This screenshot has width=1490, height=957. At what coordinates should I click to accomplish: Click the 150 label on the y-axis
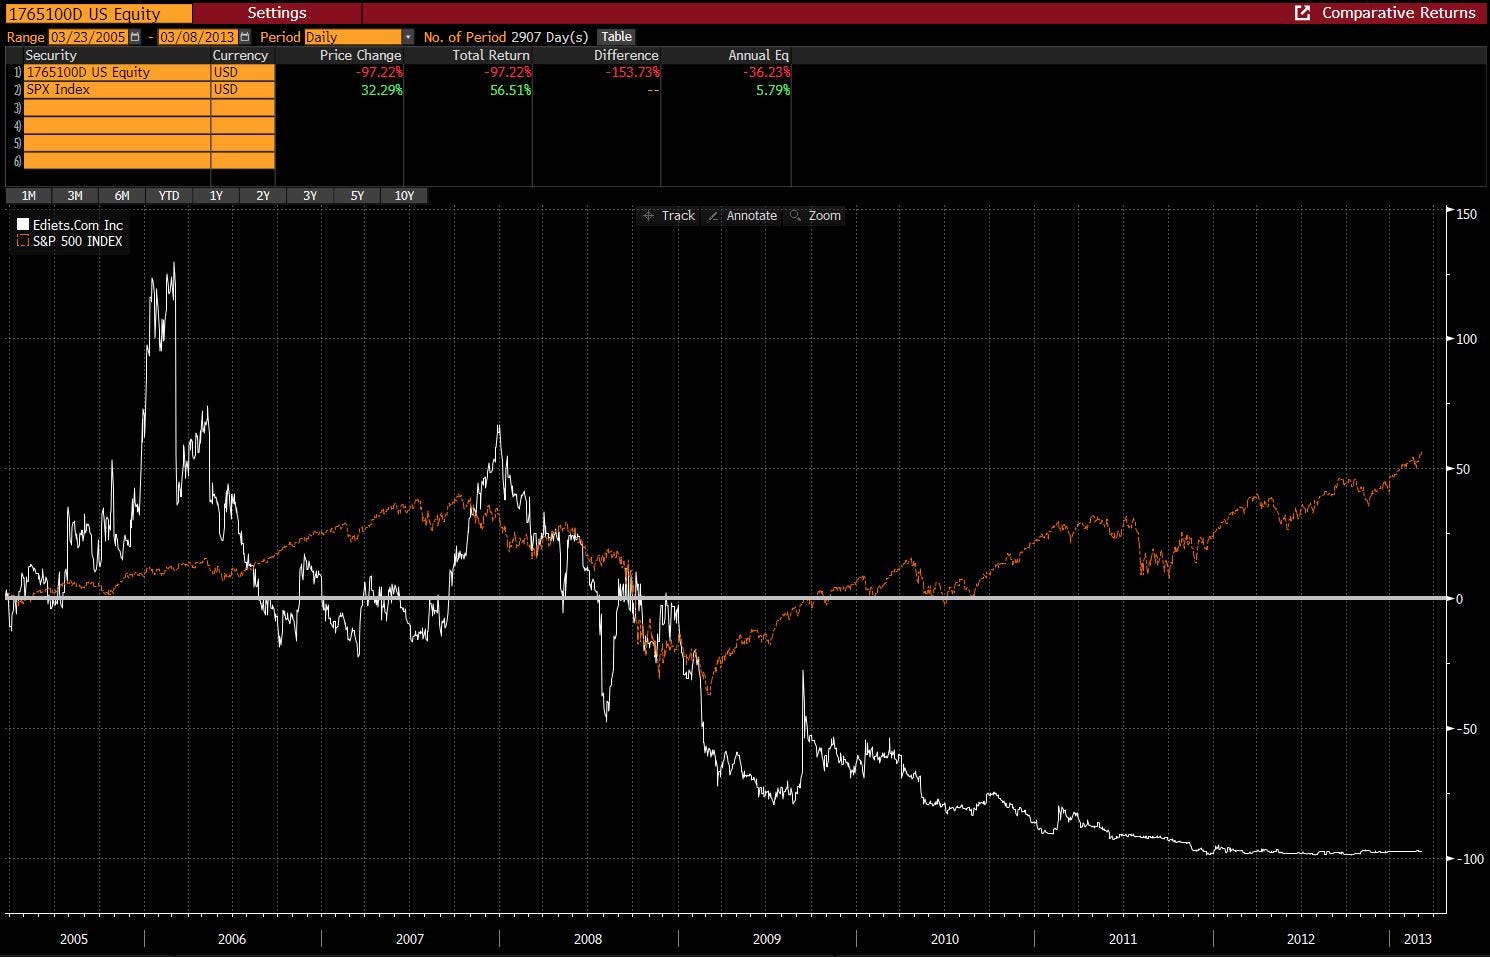1466,214
